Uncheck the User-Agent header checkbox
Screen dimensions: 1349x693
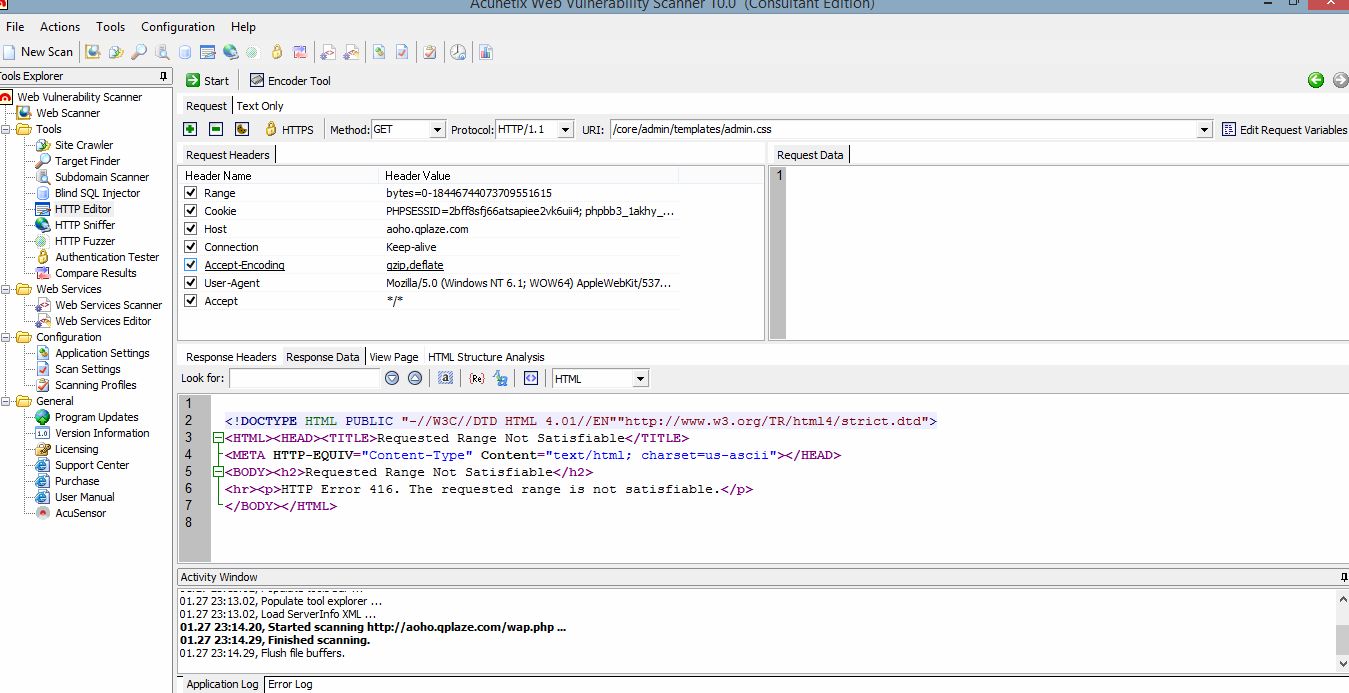pyautogui.click(x=191, y=283)
